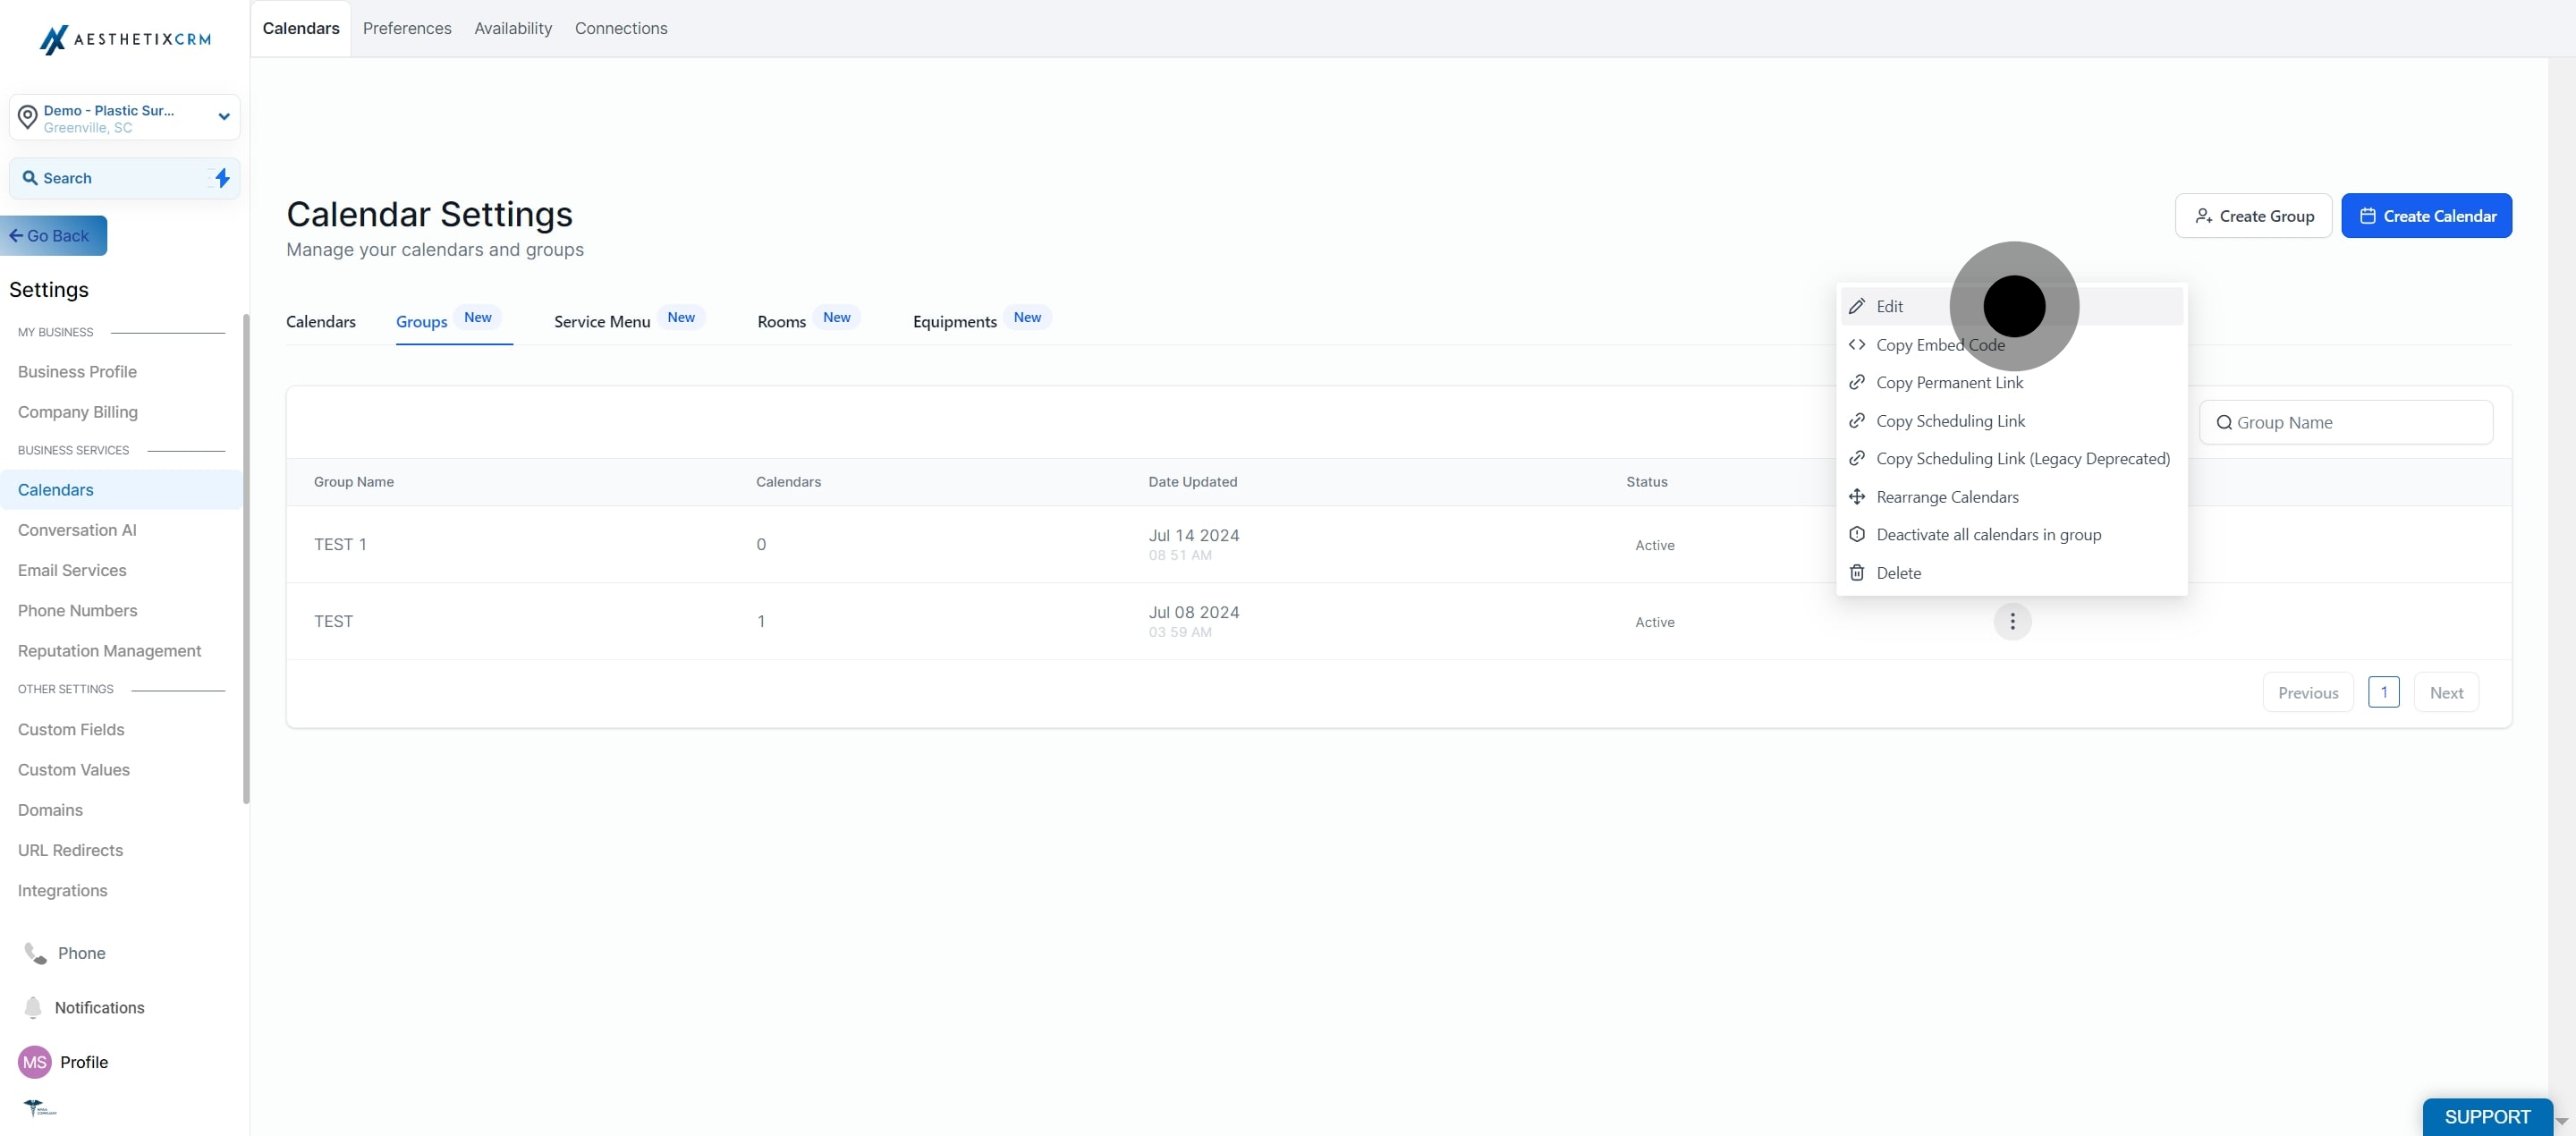The image size is (2576, 1136).
Task: Click the Create Calendar button
Action: pos(2426,216)
